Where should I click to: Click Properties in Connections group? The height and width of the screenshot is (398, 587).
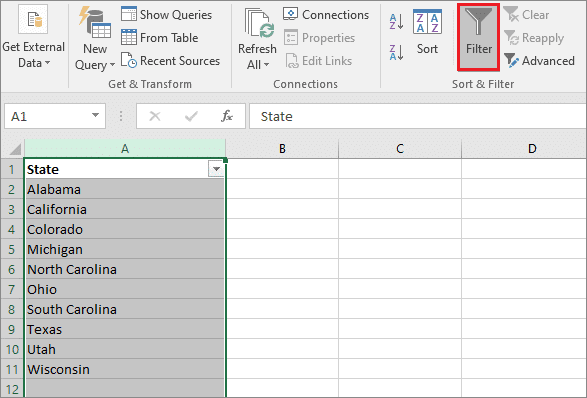pyautogui.click(x=319, y=38)
